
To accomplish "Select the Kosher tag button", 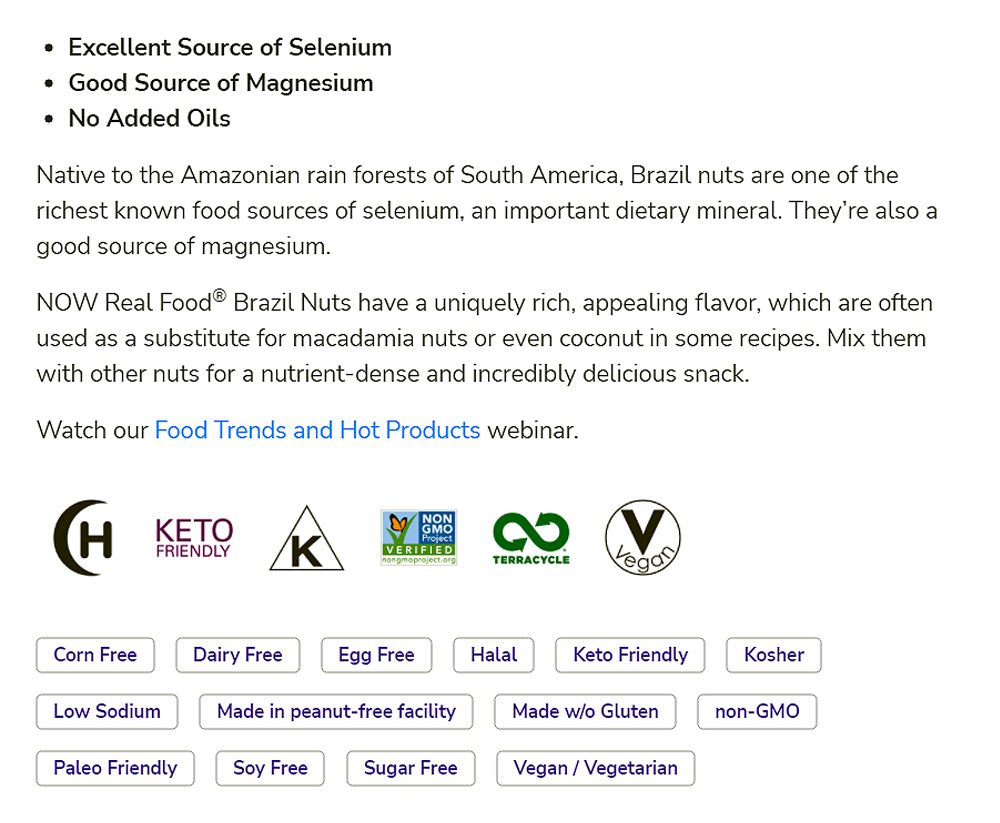I will coord(774,655).
